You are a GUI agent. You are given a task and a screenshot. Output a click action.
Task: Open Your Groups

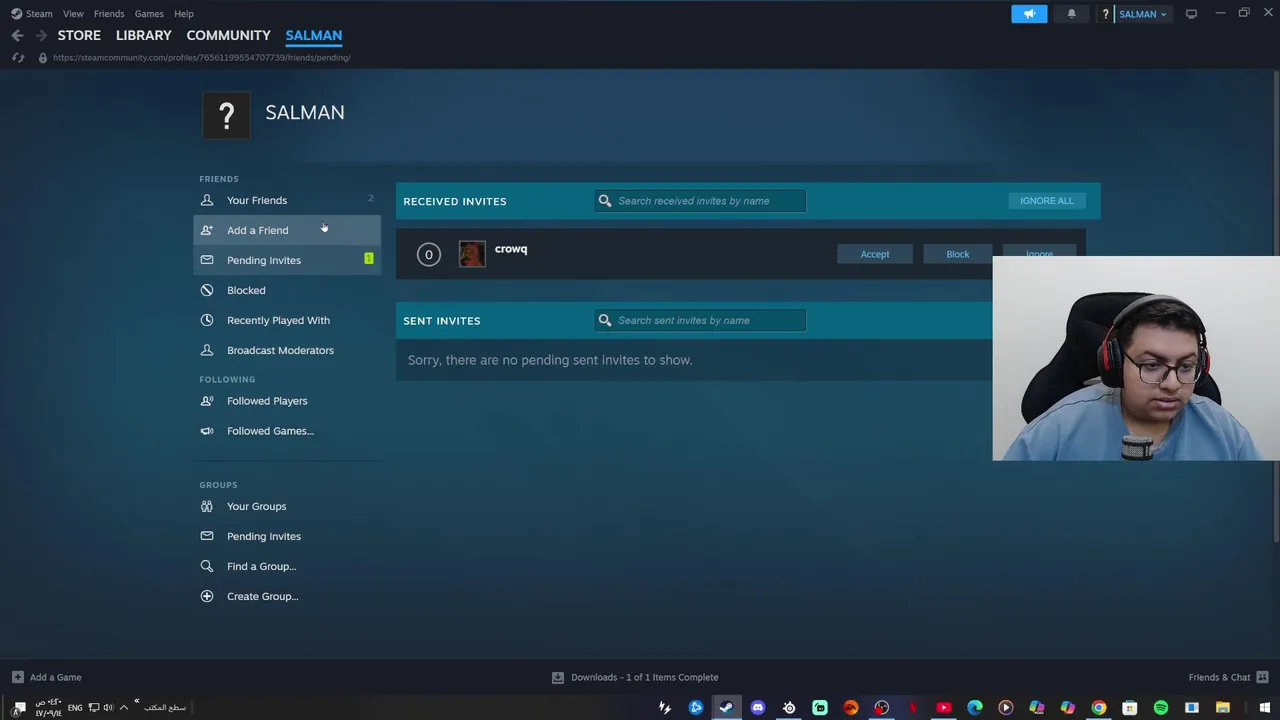[287, 506]
